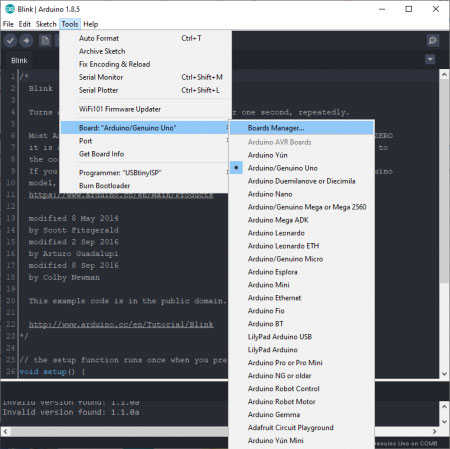Open Boards Manager...
This screenshot has width=450, height=449.
click(302, 128)
